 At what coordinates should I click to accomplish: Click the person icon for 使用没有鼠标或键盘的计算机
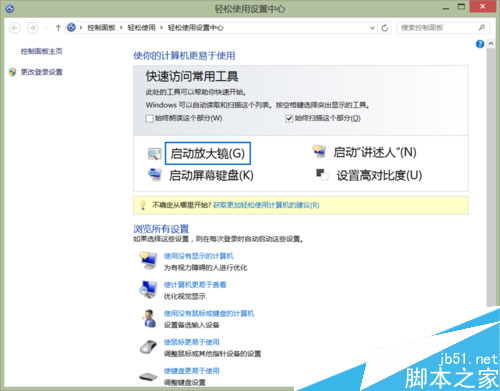[x=149, y=318]
